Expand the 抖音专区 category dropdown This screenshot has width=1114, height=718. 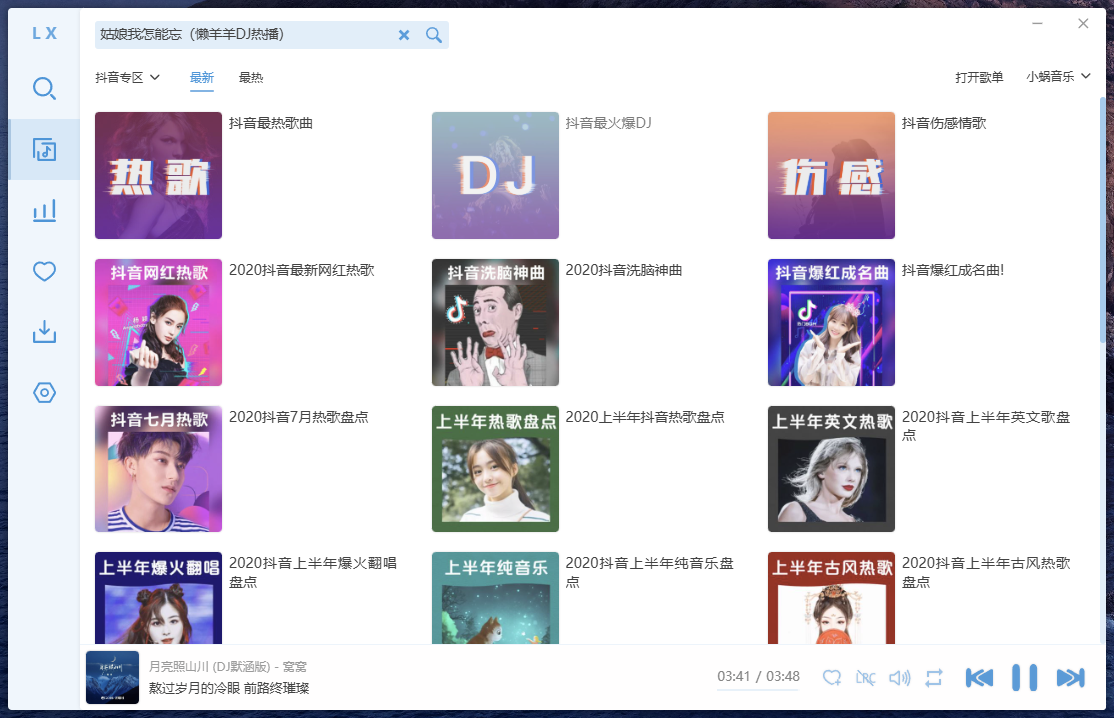[x=127, y=77]
